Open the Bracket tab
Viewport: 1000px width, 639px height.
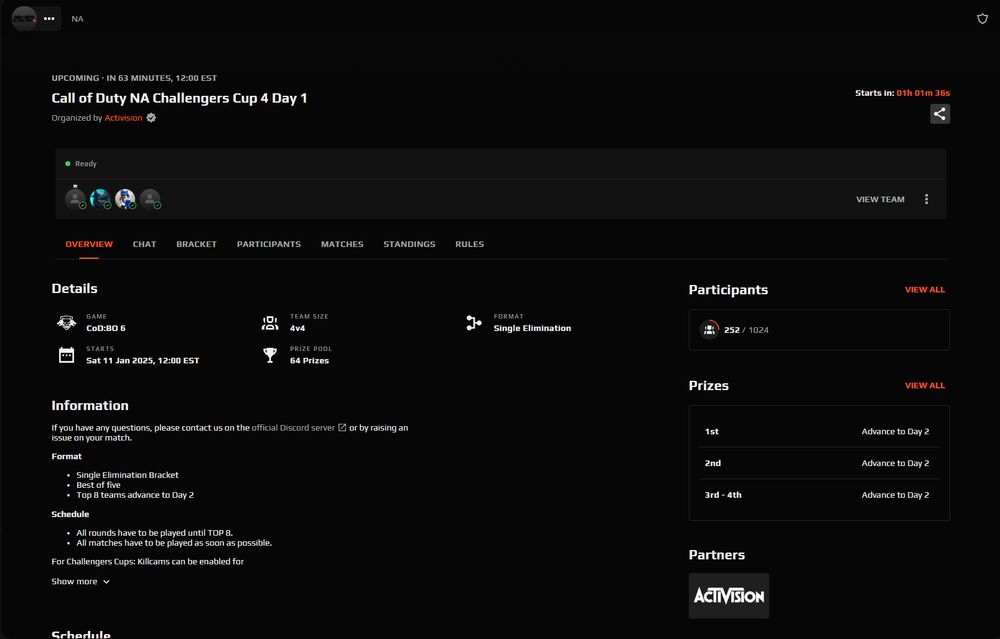point(196,244)
